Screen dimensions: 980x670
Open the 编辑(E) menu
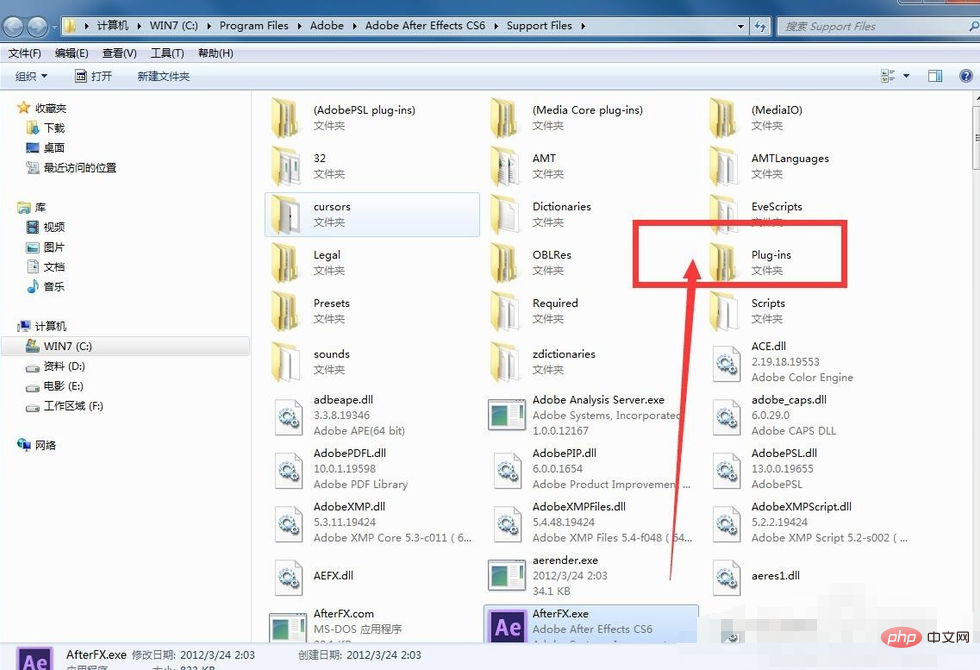point(71,53)
